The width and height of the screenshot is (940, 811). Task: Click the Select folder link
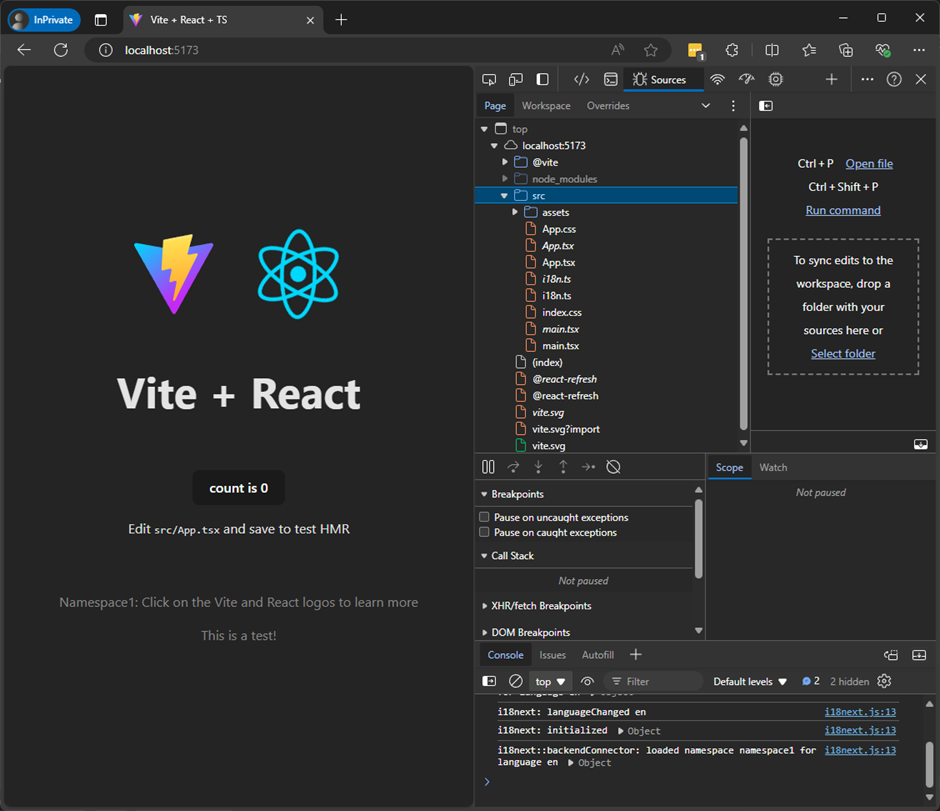[843, 354]
